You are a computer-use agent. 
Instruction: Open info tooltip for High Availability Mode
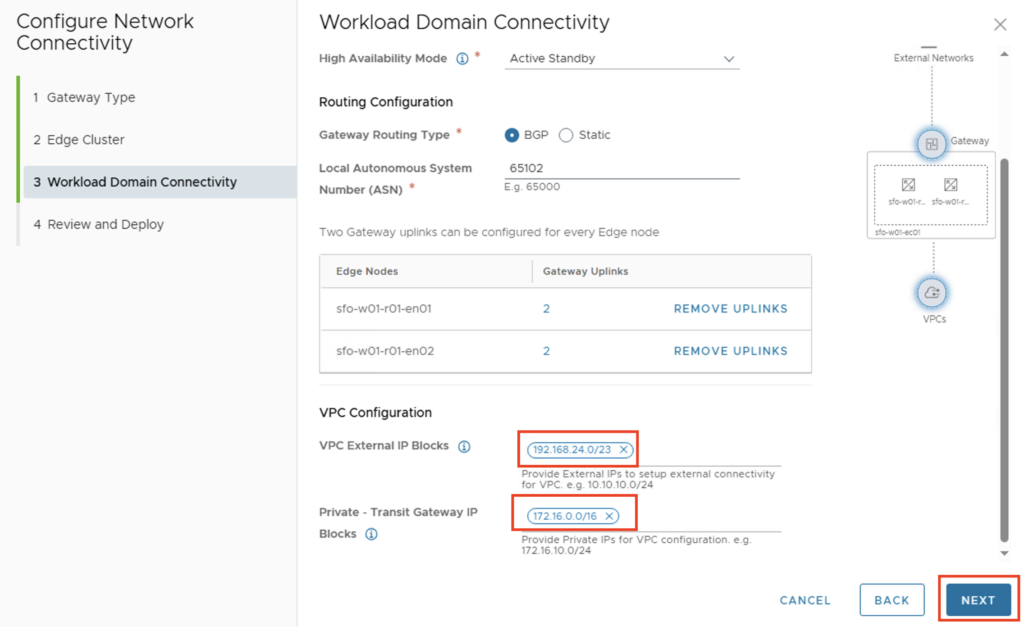(x=462, y=59)
